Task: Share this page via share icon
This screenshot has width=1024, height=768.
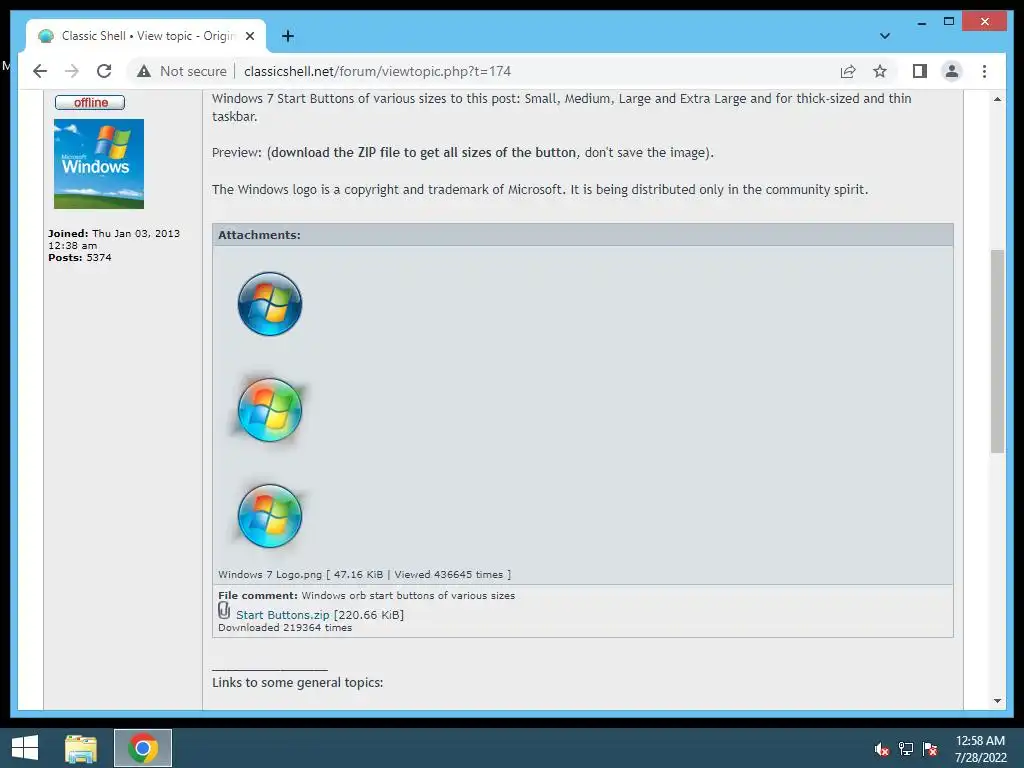Action: (848, 71)
